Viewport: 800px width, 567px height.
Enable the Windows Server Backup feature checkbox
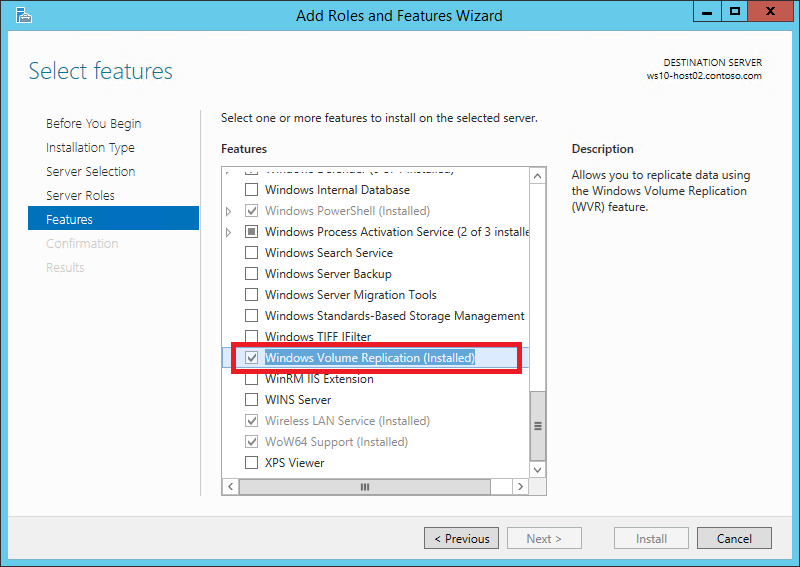pyautogui.click(x=252, y=274)
